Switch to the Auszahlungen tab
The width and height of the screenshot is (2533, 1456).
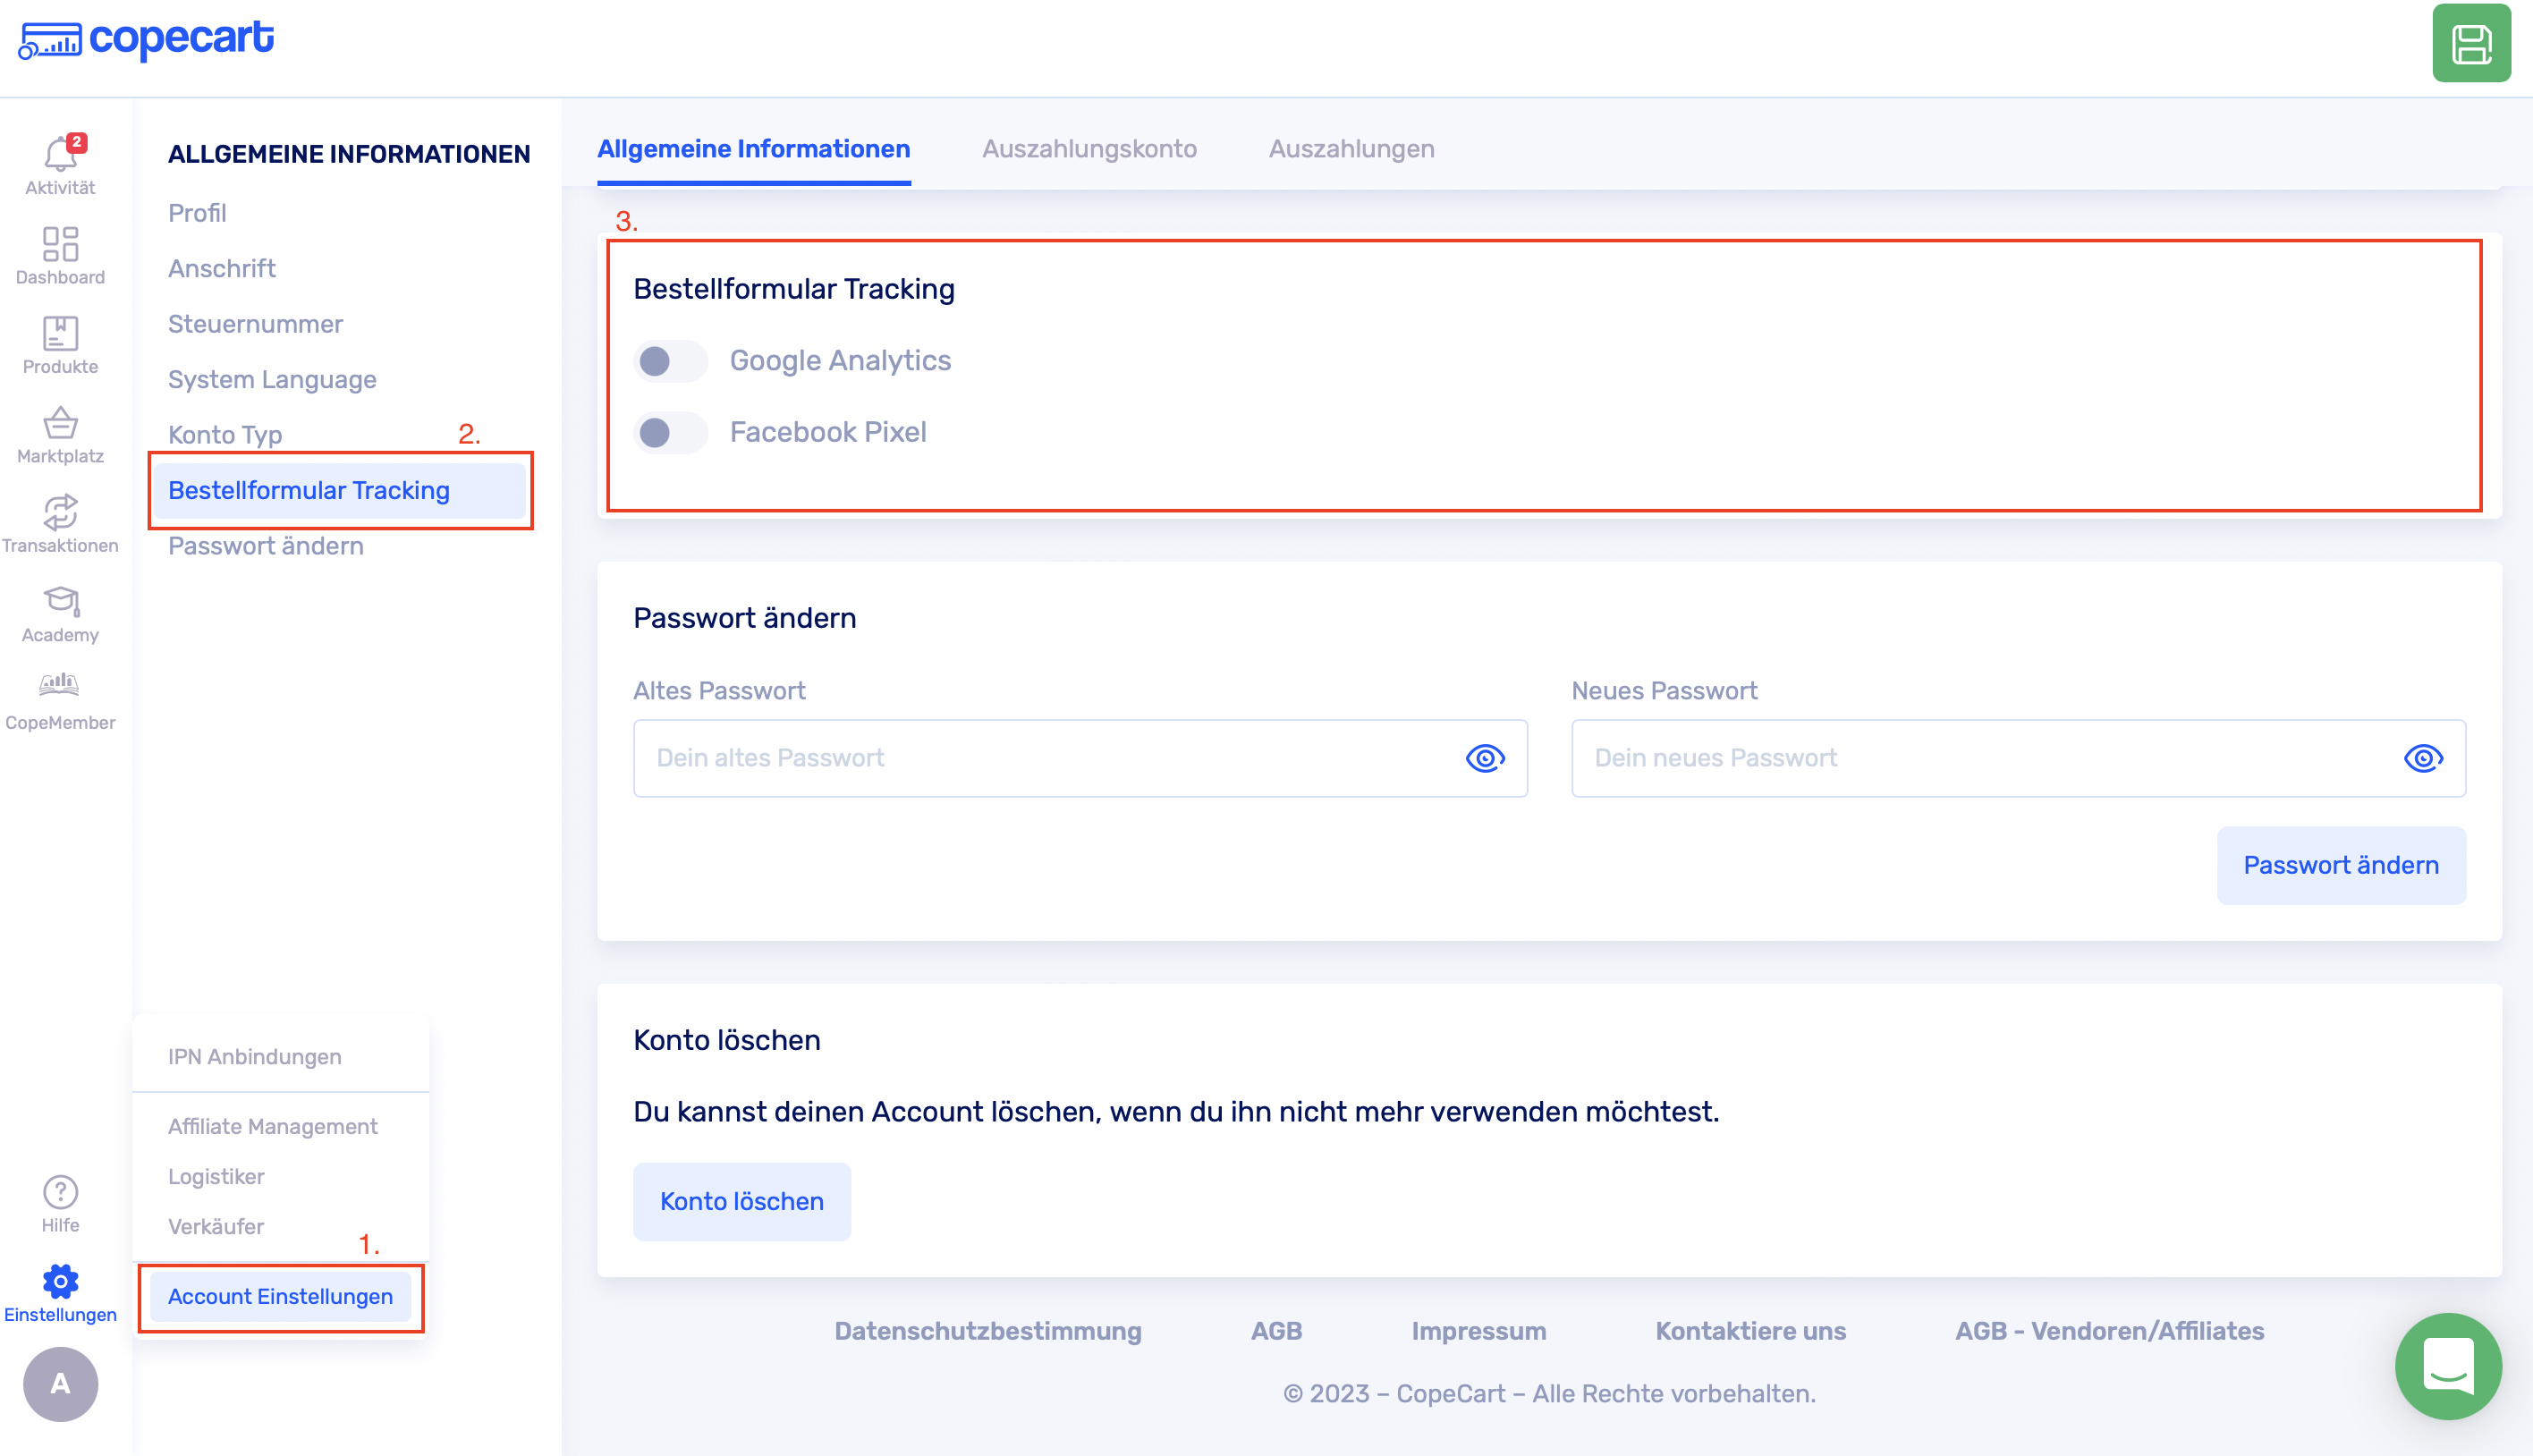(1351, 149)
